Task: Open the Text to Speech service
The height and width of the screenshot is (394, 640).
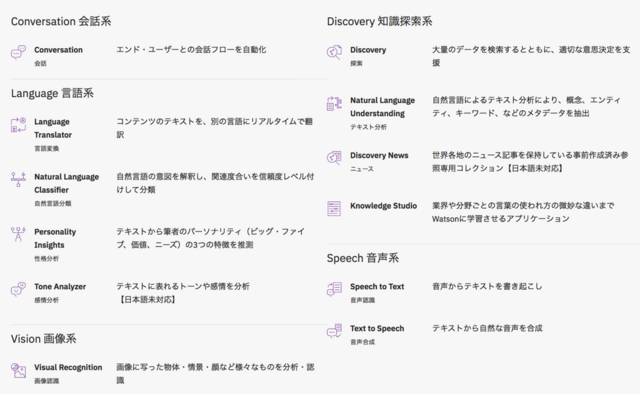Action: click(377, 328)
